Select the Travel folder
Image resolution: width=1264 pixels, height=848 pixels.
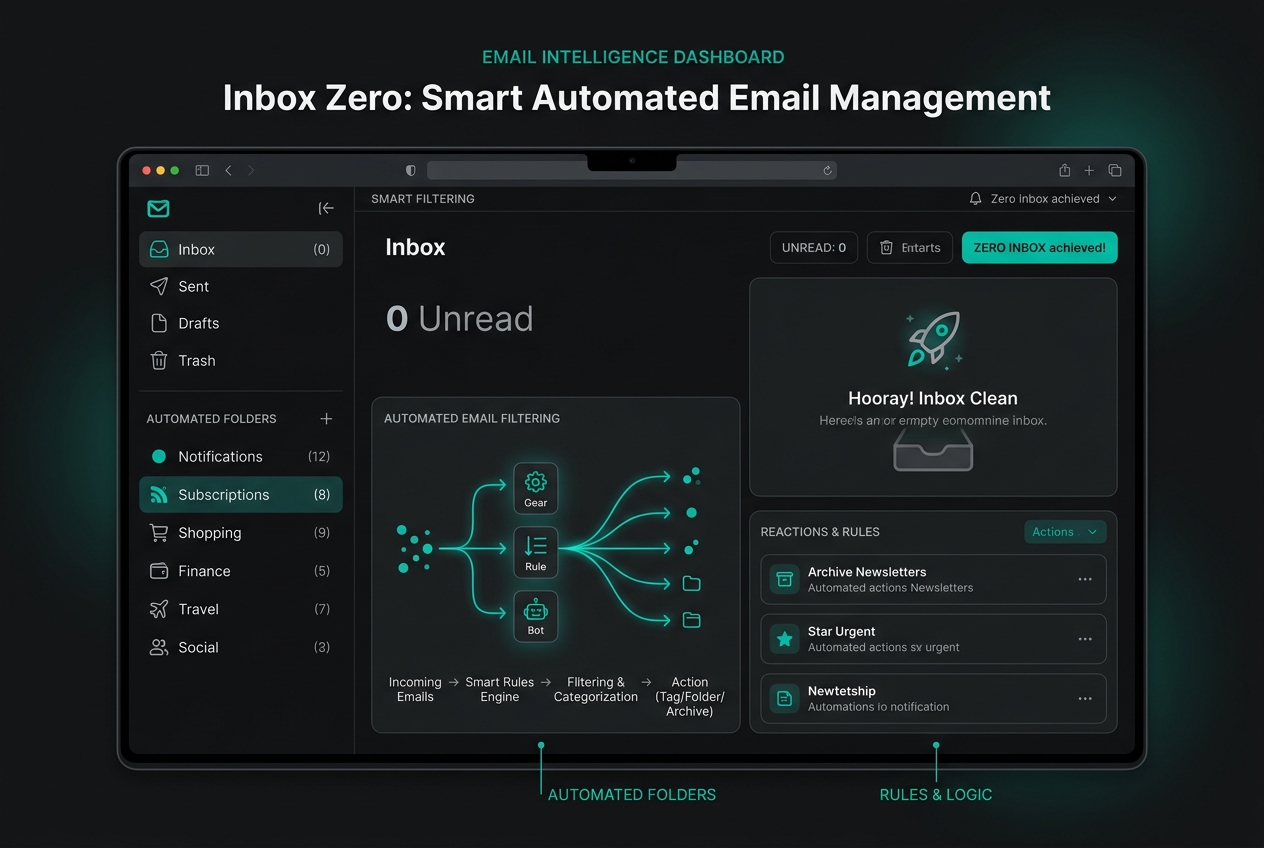point(241,609)
